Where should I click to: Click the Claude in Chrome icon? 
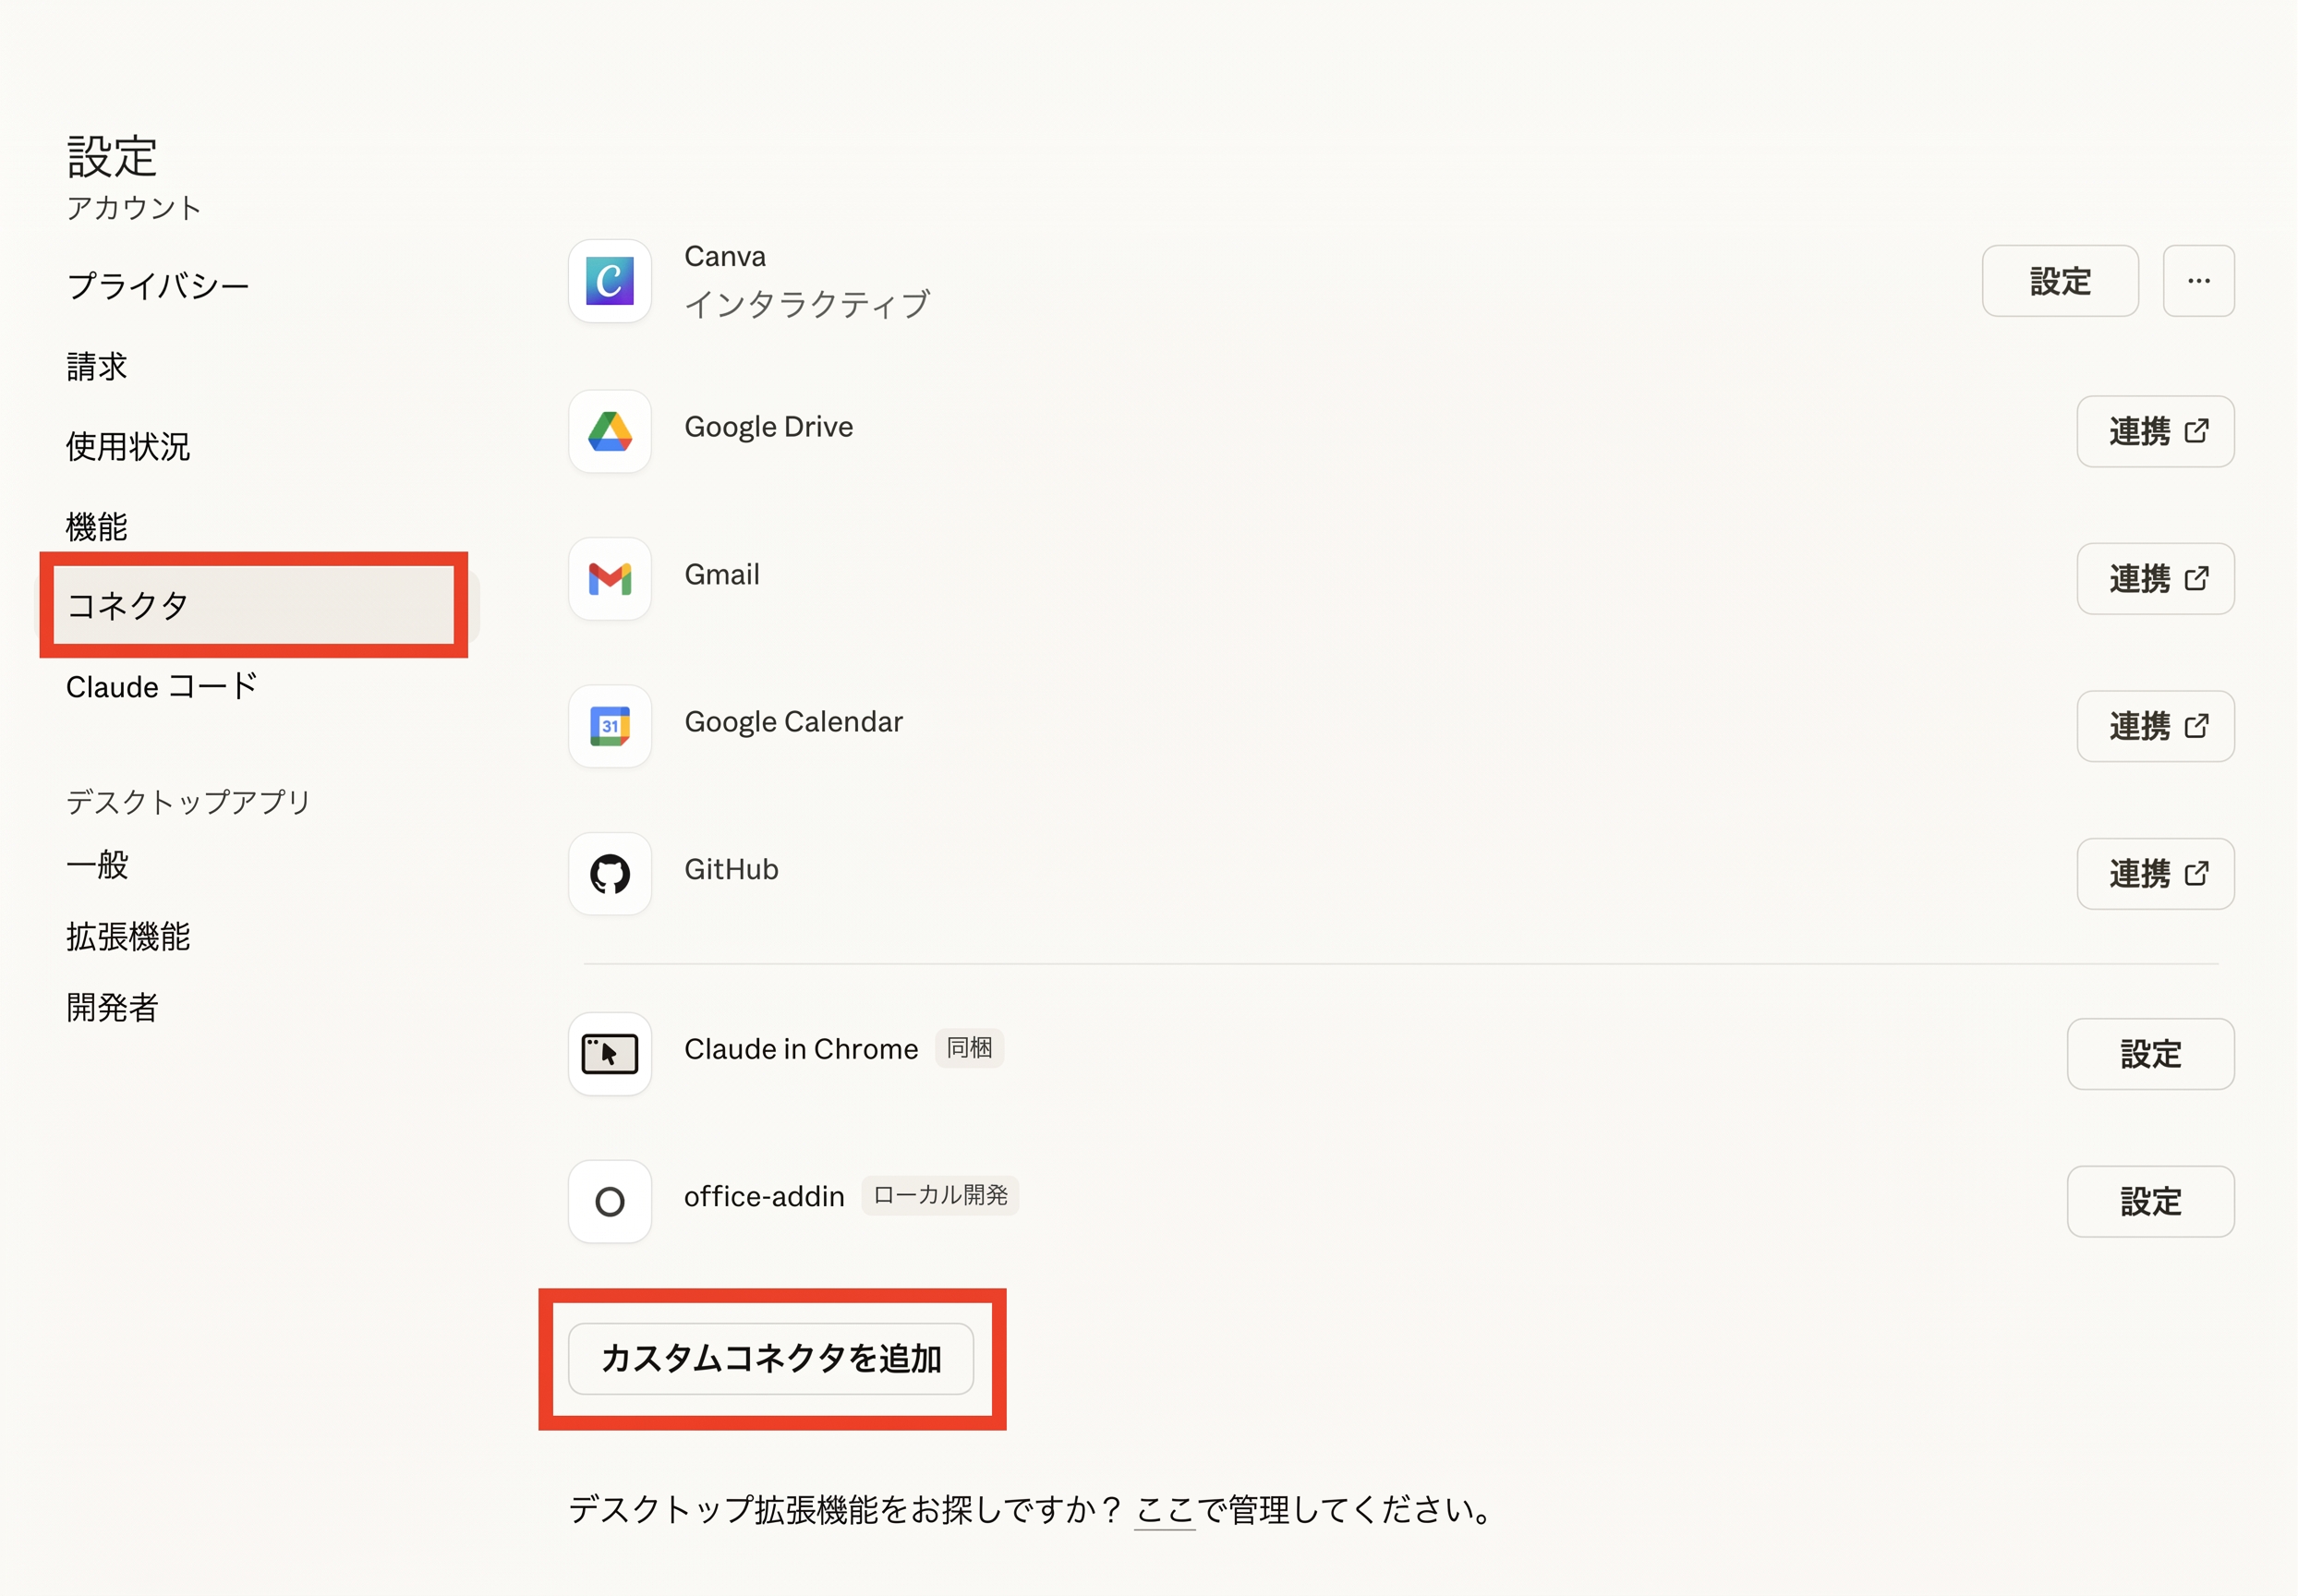609,1054
